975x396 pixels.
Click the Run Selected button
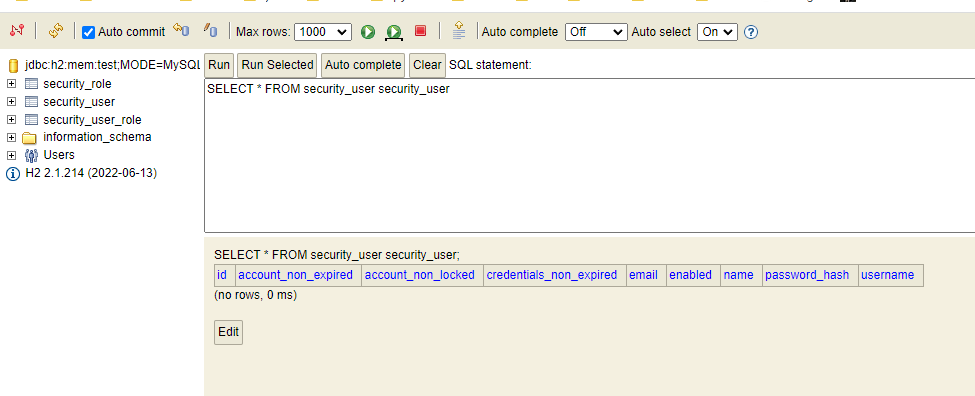277,65
